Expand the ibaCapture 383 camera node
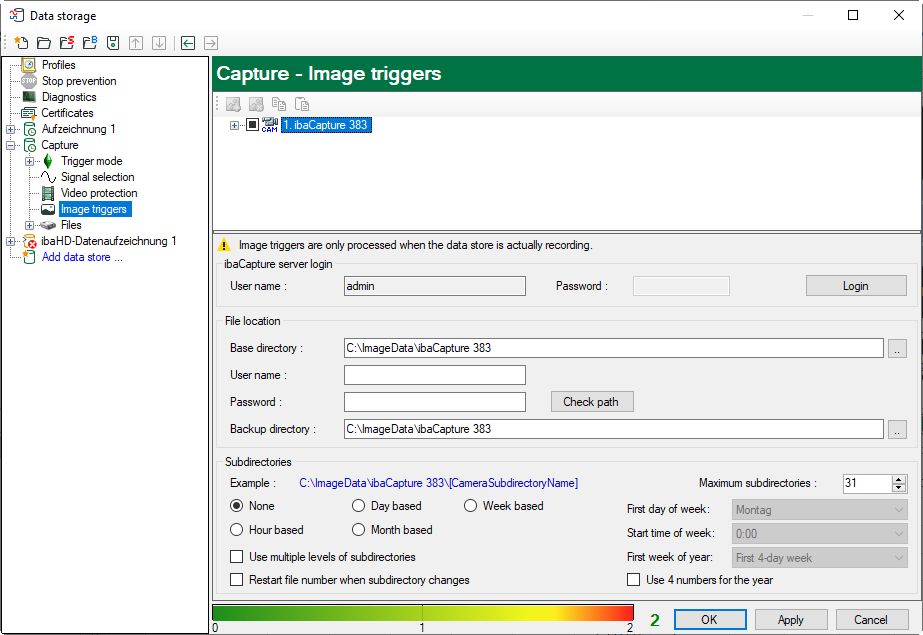The image size is (923, 635). tap(235, 125)
